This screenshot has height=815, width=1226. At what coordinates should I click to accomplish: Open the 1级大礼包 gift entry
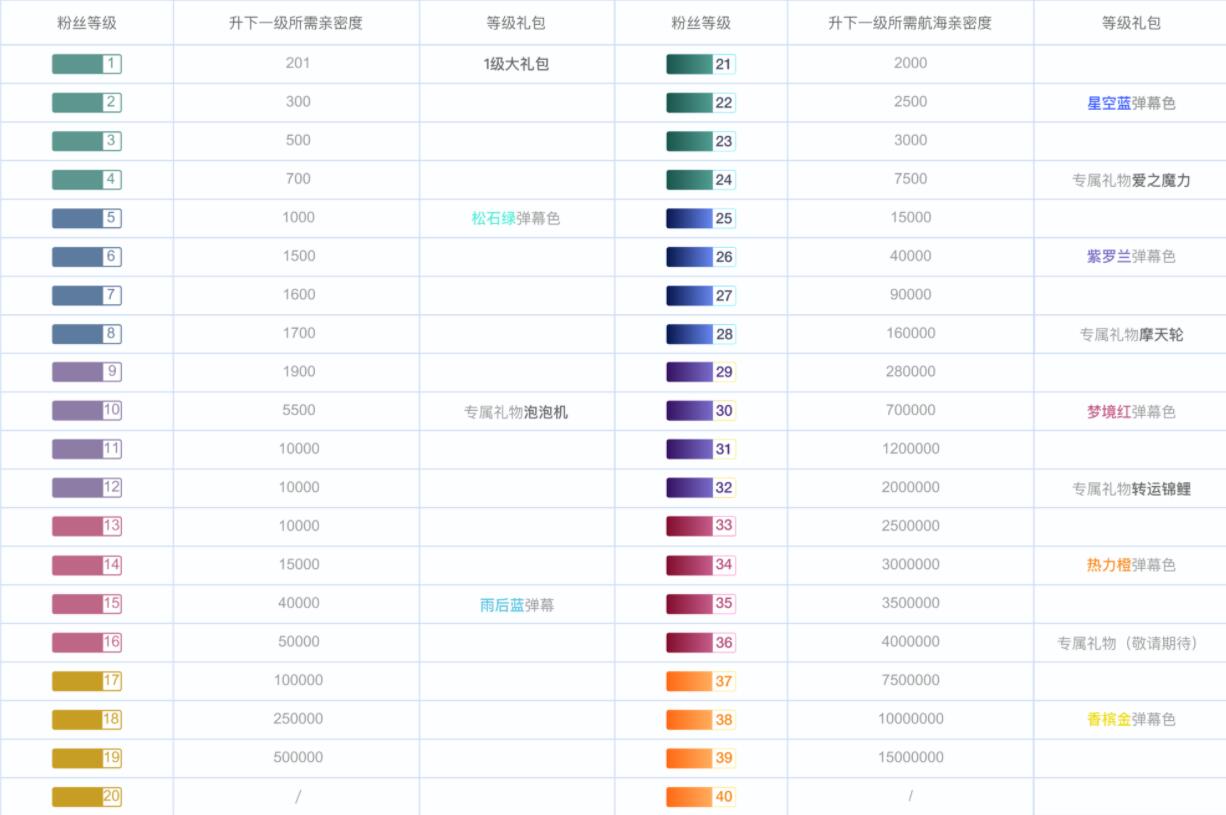point(517,63)
